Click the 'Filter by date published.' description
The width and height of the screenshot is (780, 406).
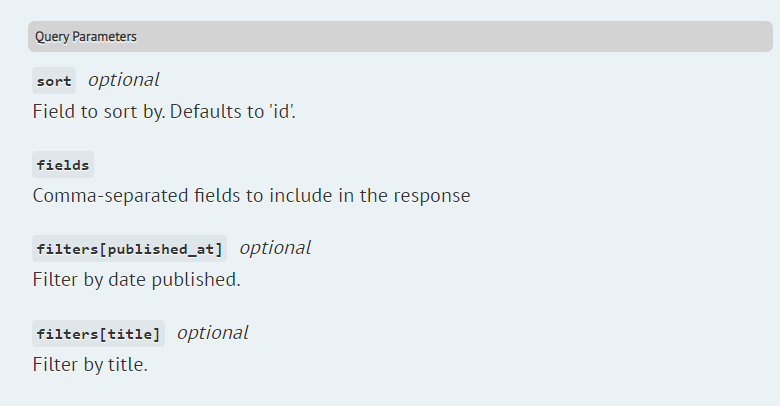click(x=136, y=280)
